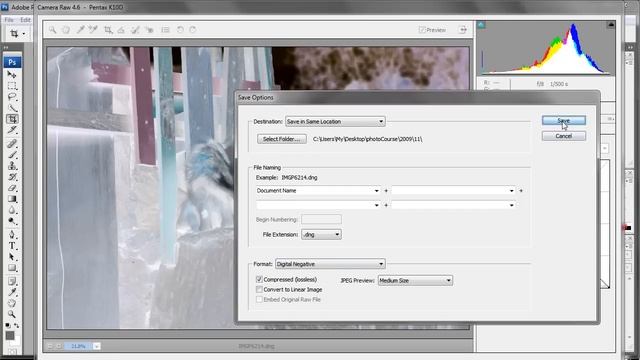Viewport: 640px width, 360px height.
Task: Open the Format Digital Negative dropdown
Action: pyautogui.click(x=330, y=264)
